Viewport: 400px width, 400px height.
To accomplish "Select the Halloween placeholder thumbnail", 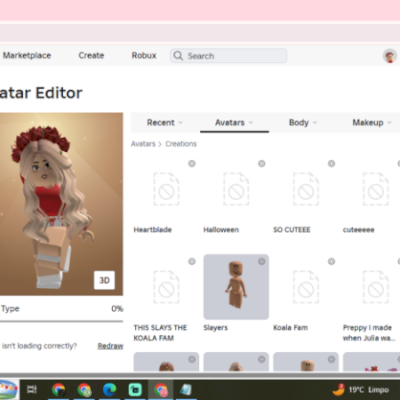I will click(236, 189).
